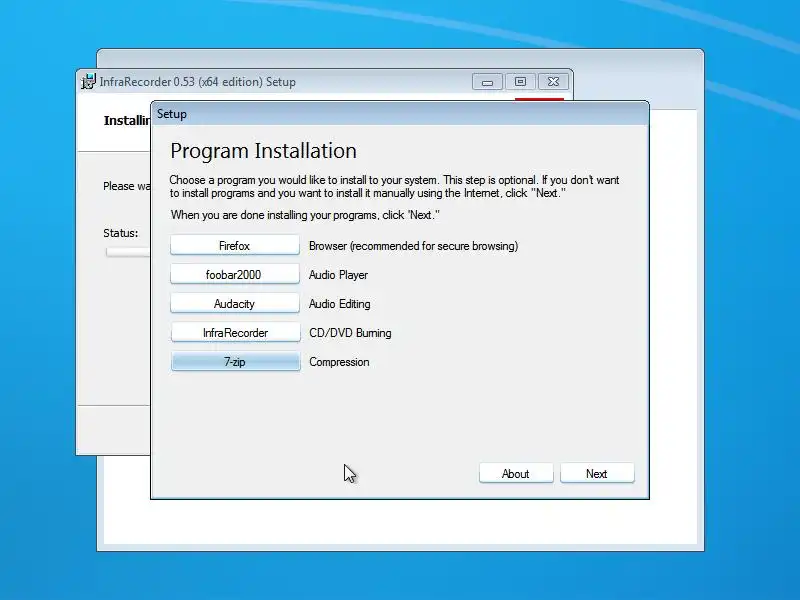Close the InfraRecorder Setup window
Image resolution: width=800 pixels, height=600 pixels.
[x=554, y=82]
